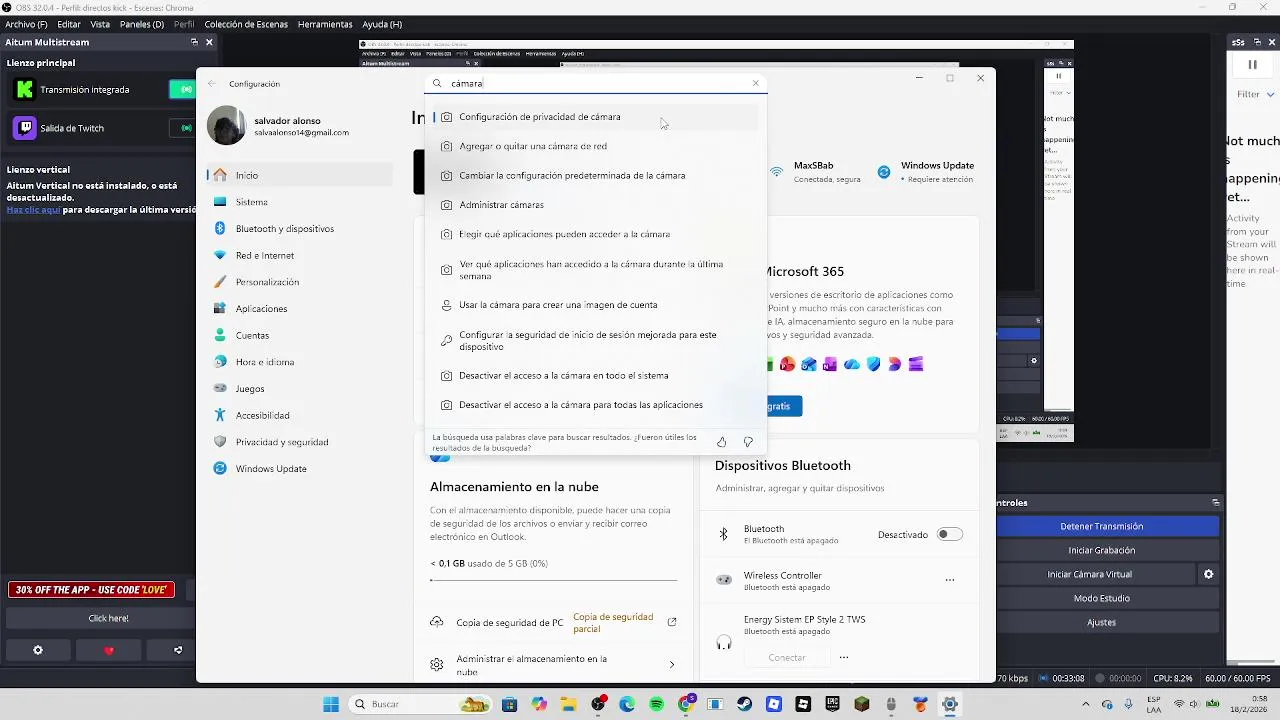Expand 'Administrar el almacenamiento en la nube'
Screen dimensions: 1280x720
[553, 664]
